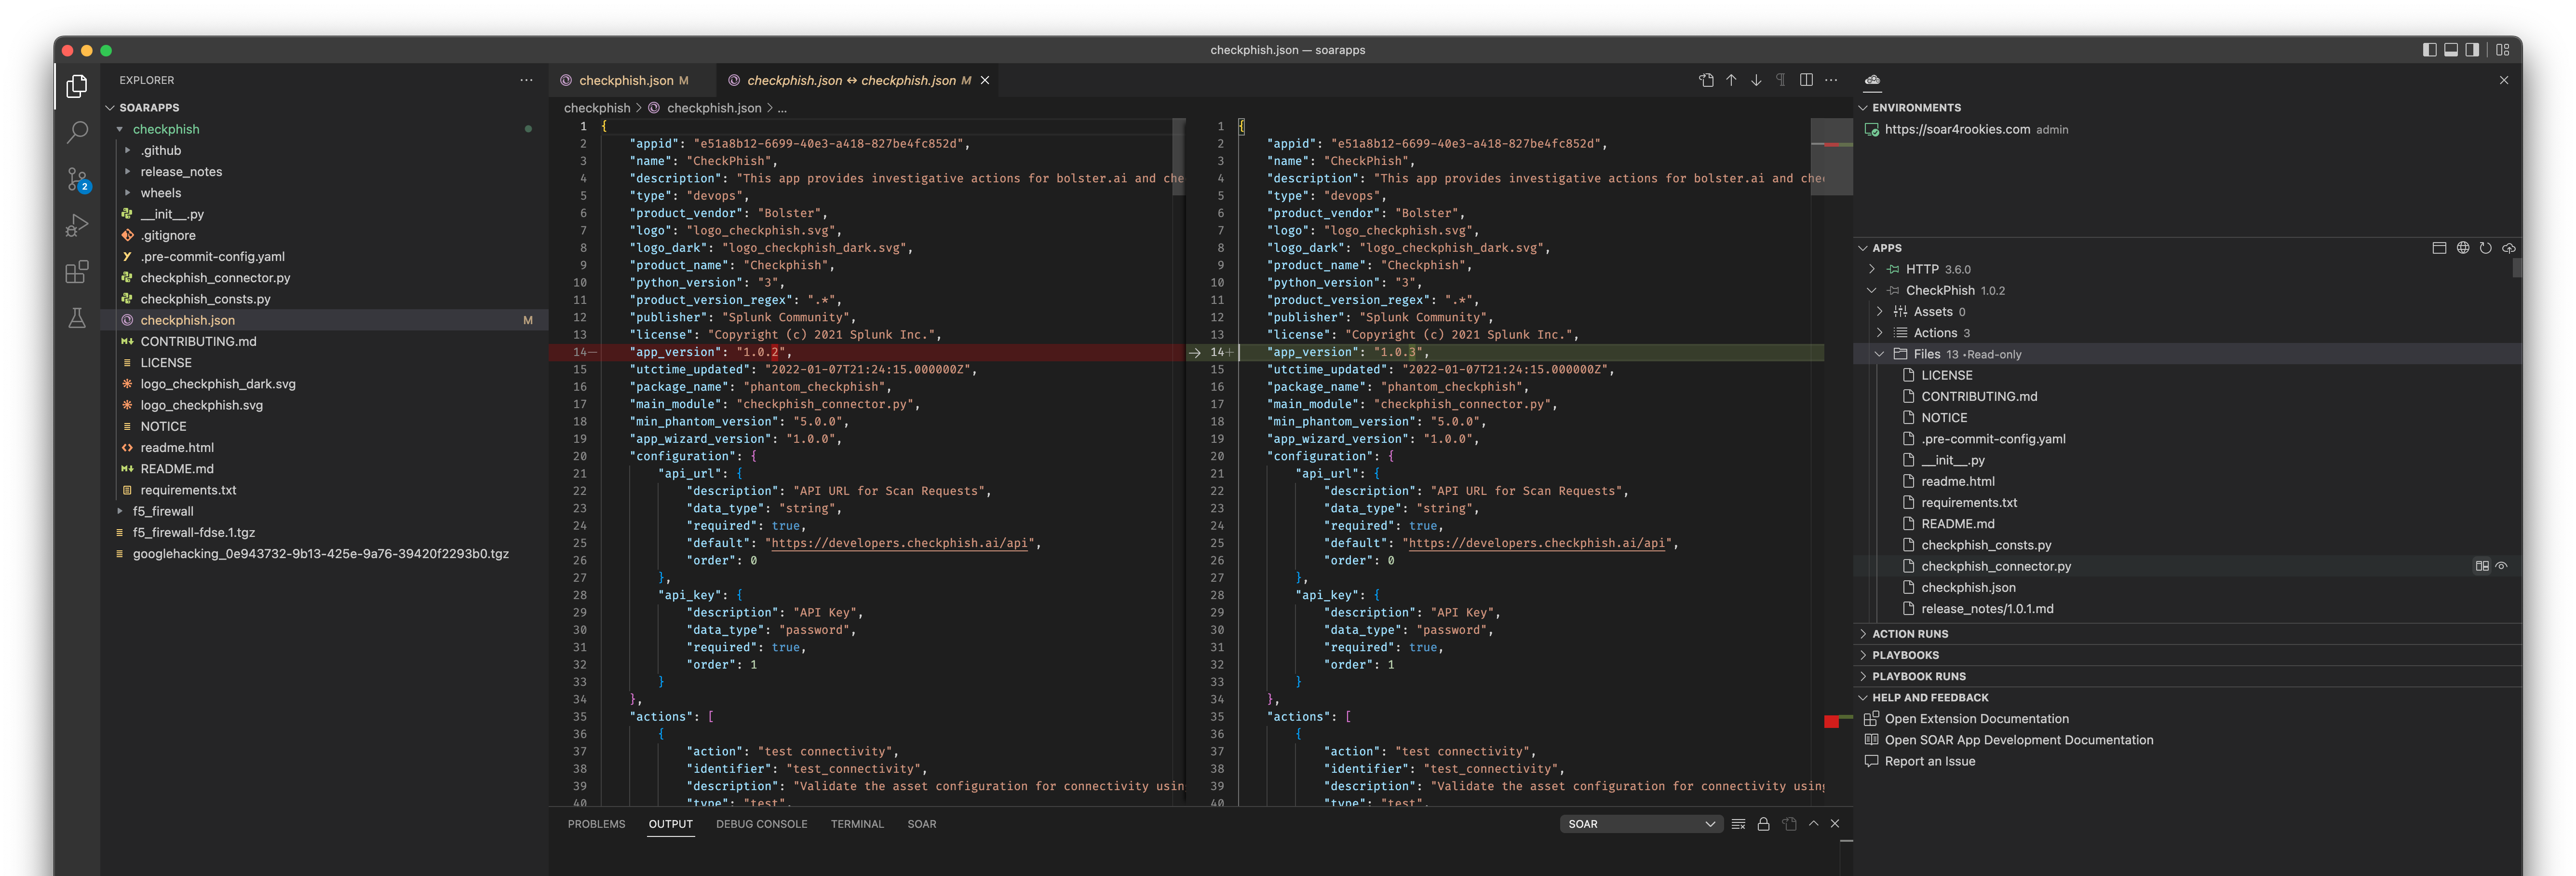Collapse the checkphish folder
This screenshot has width=2576, height=876.
click(120, 129)
